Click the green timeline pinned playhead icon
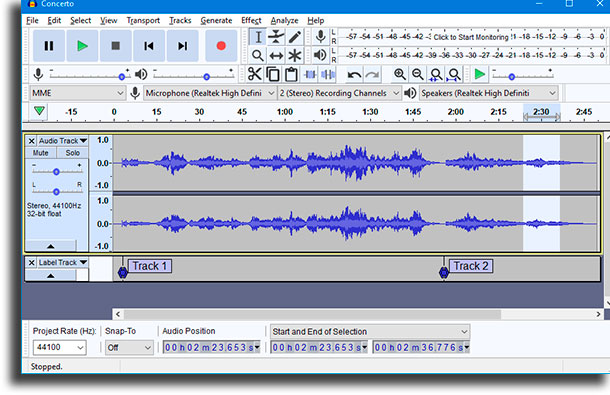The image size is (610, 395). [39, 111]
